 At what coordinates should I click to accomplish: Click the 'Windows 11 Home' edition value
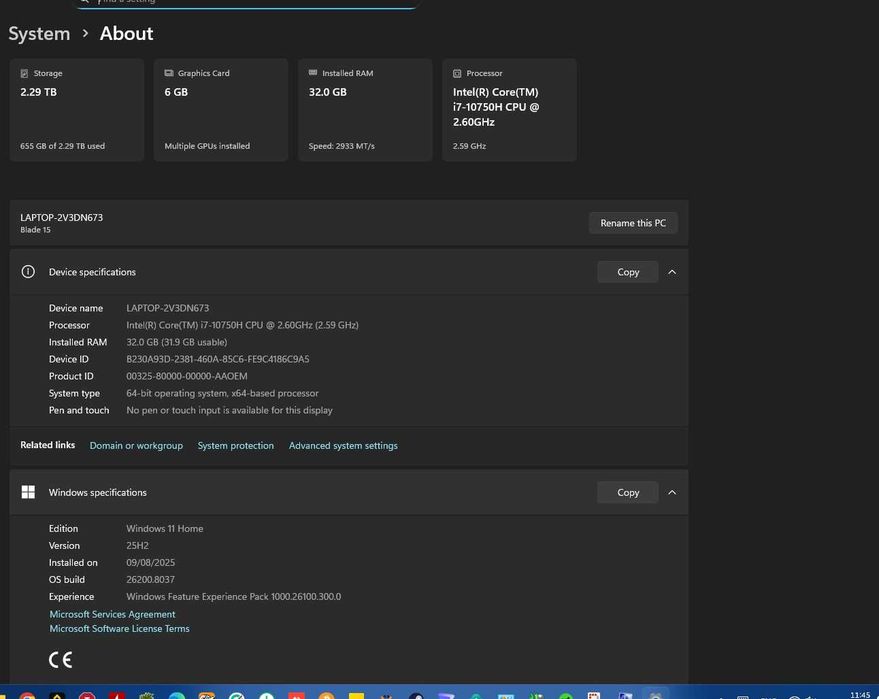164,529
